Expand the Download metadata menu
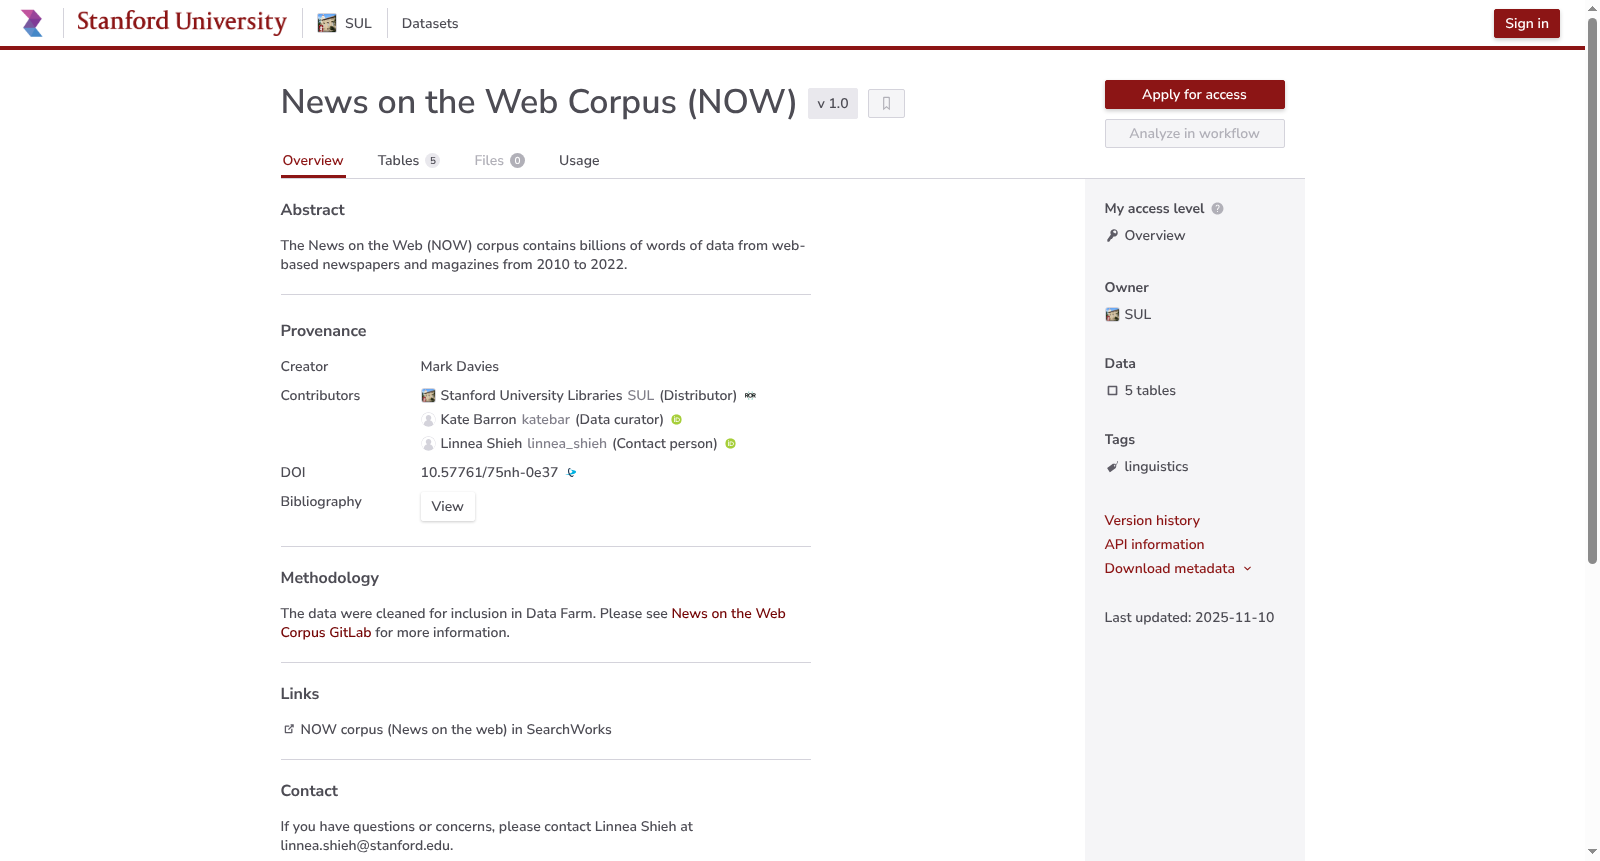The width and height of the screenshot is (1600, 861). pos(1178,569)
